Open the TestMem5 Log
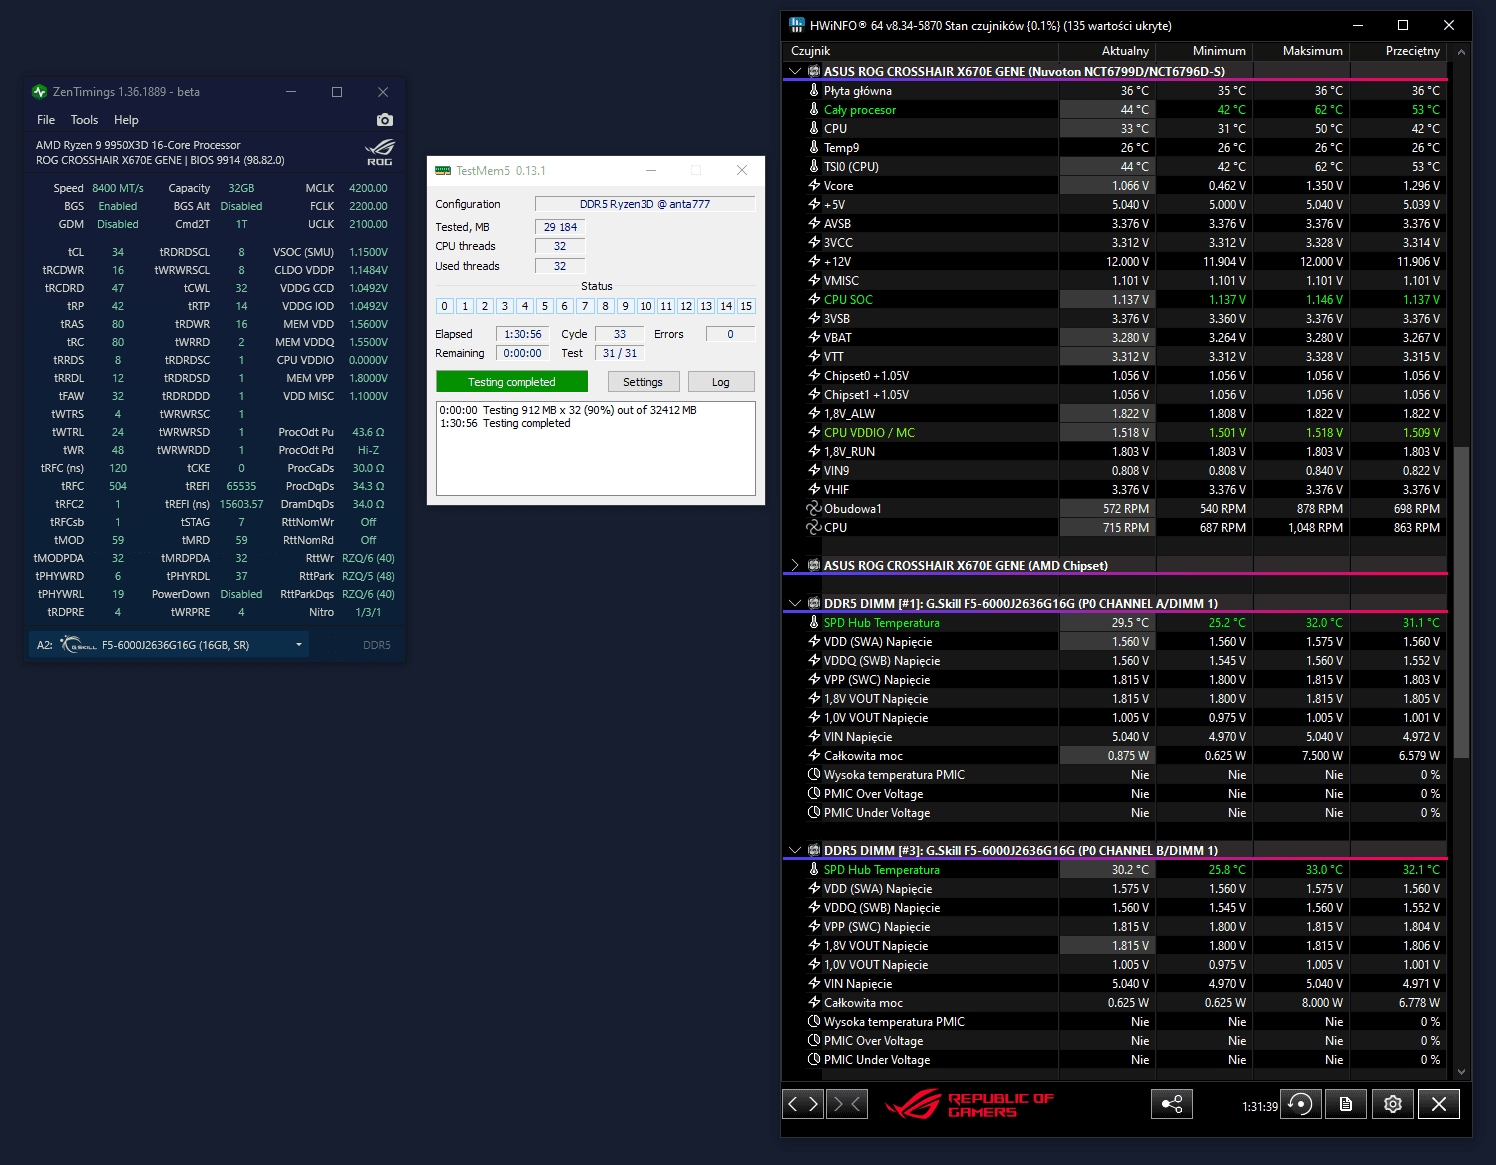1496x1165 pixels. pyautogui.click(x=721, y=382)
